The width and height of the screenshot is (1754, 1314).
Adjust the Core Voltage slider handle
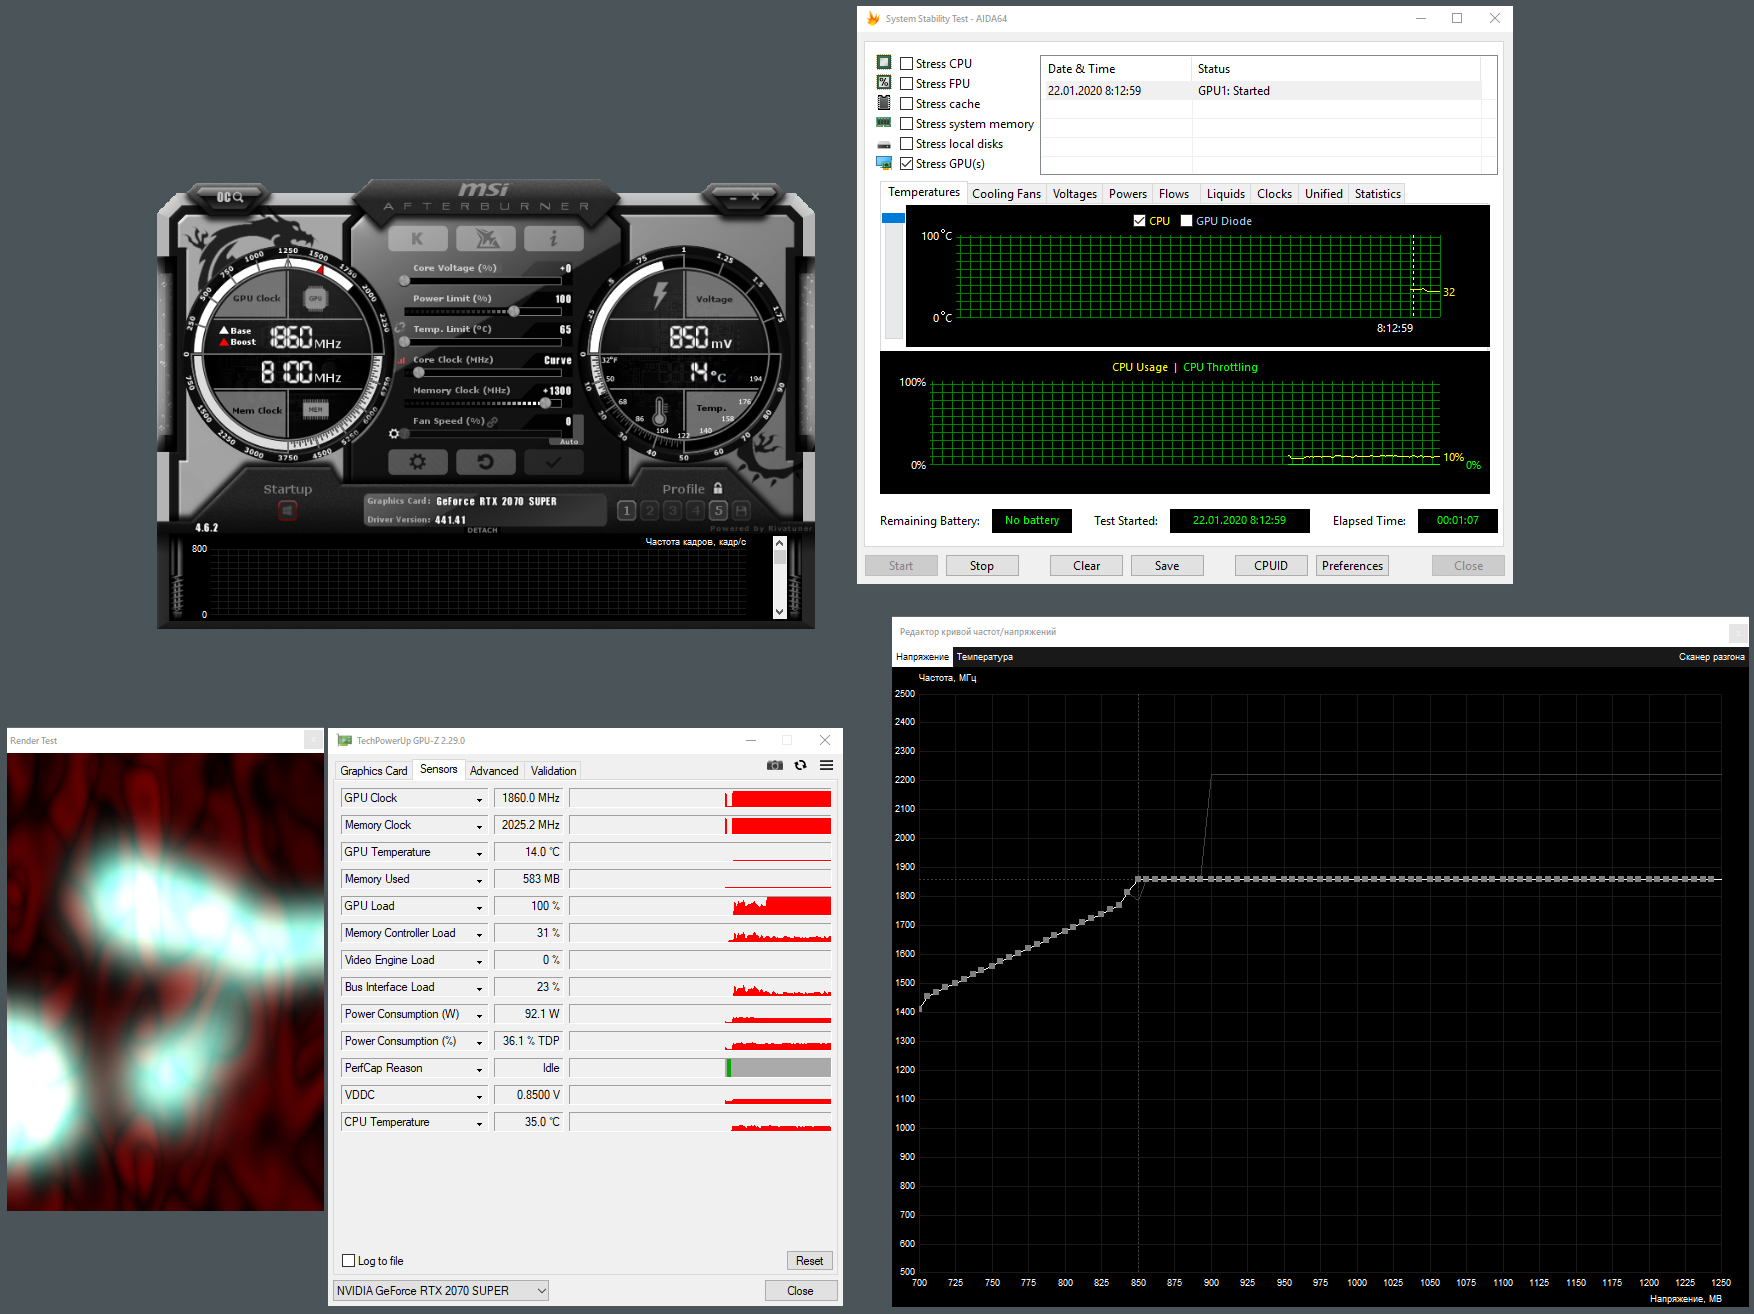click(x=404, y=281)
